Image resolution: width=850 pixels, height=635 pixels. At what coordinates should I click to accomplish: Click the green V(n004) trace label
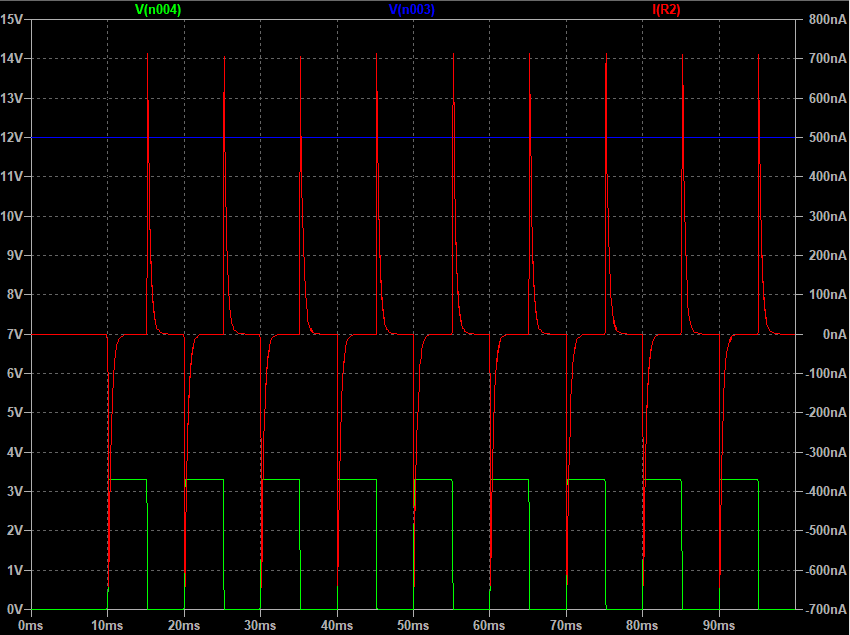[158, 9]
